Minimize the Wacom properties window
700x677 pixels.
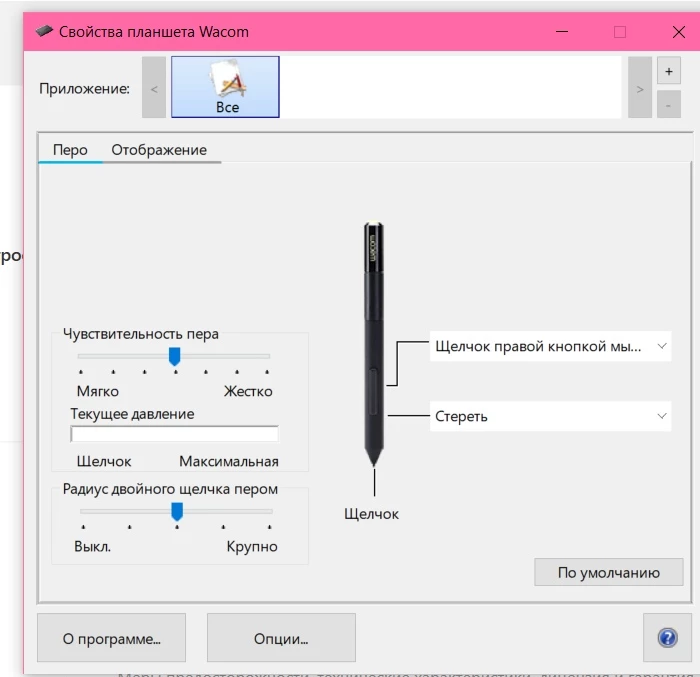point(562,32)
